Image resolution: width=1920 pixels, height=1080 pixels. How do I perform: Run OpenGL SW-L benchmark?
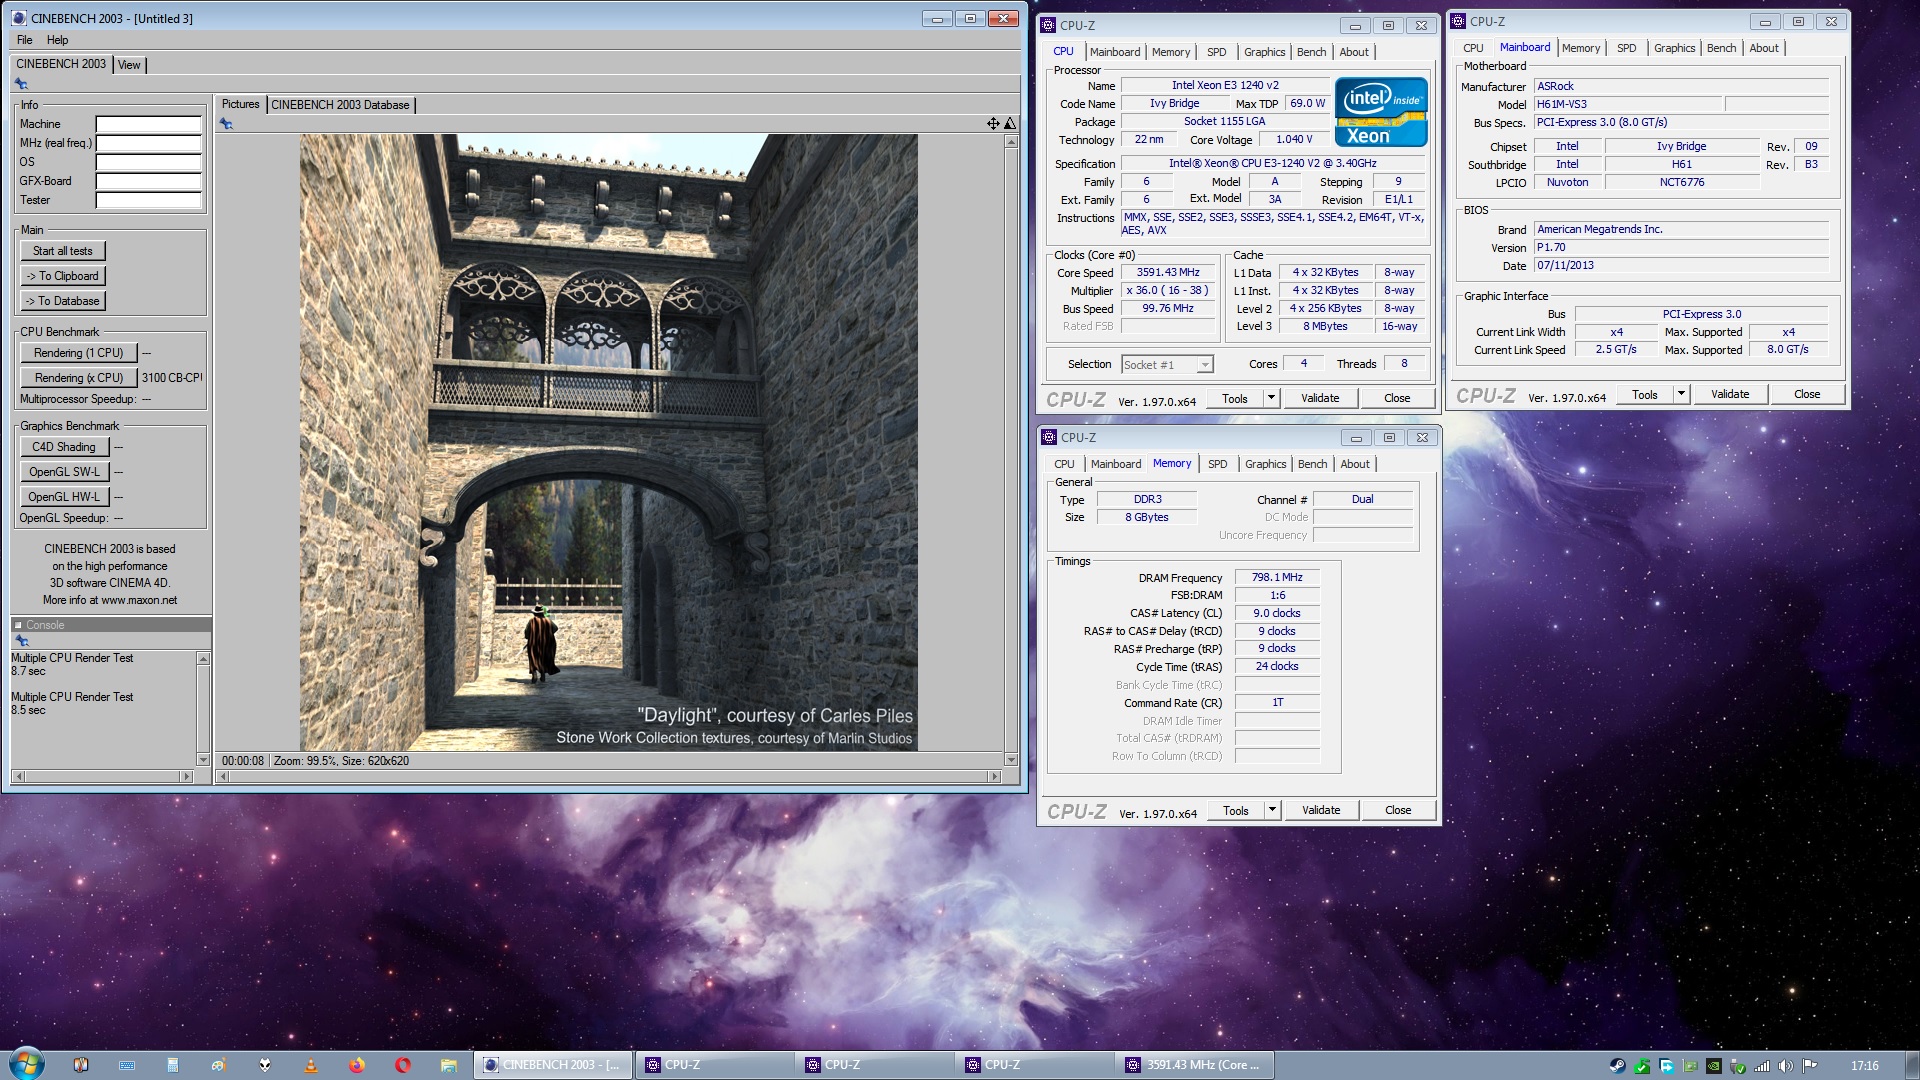(x=64, y=472)
